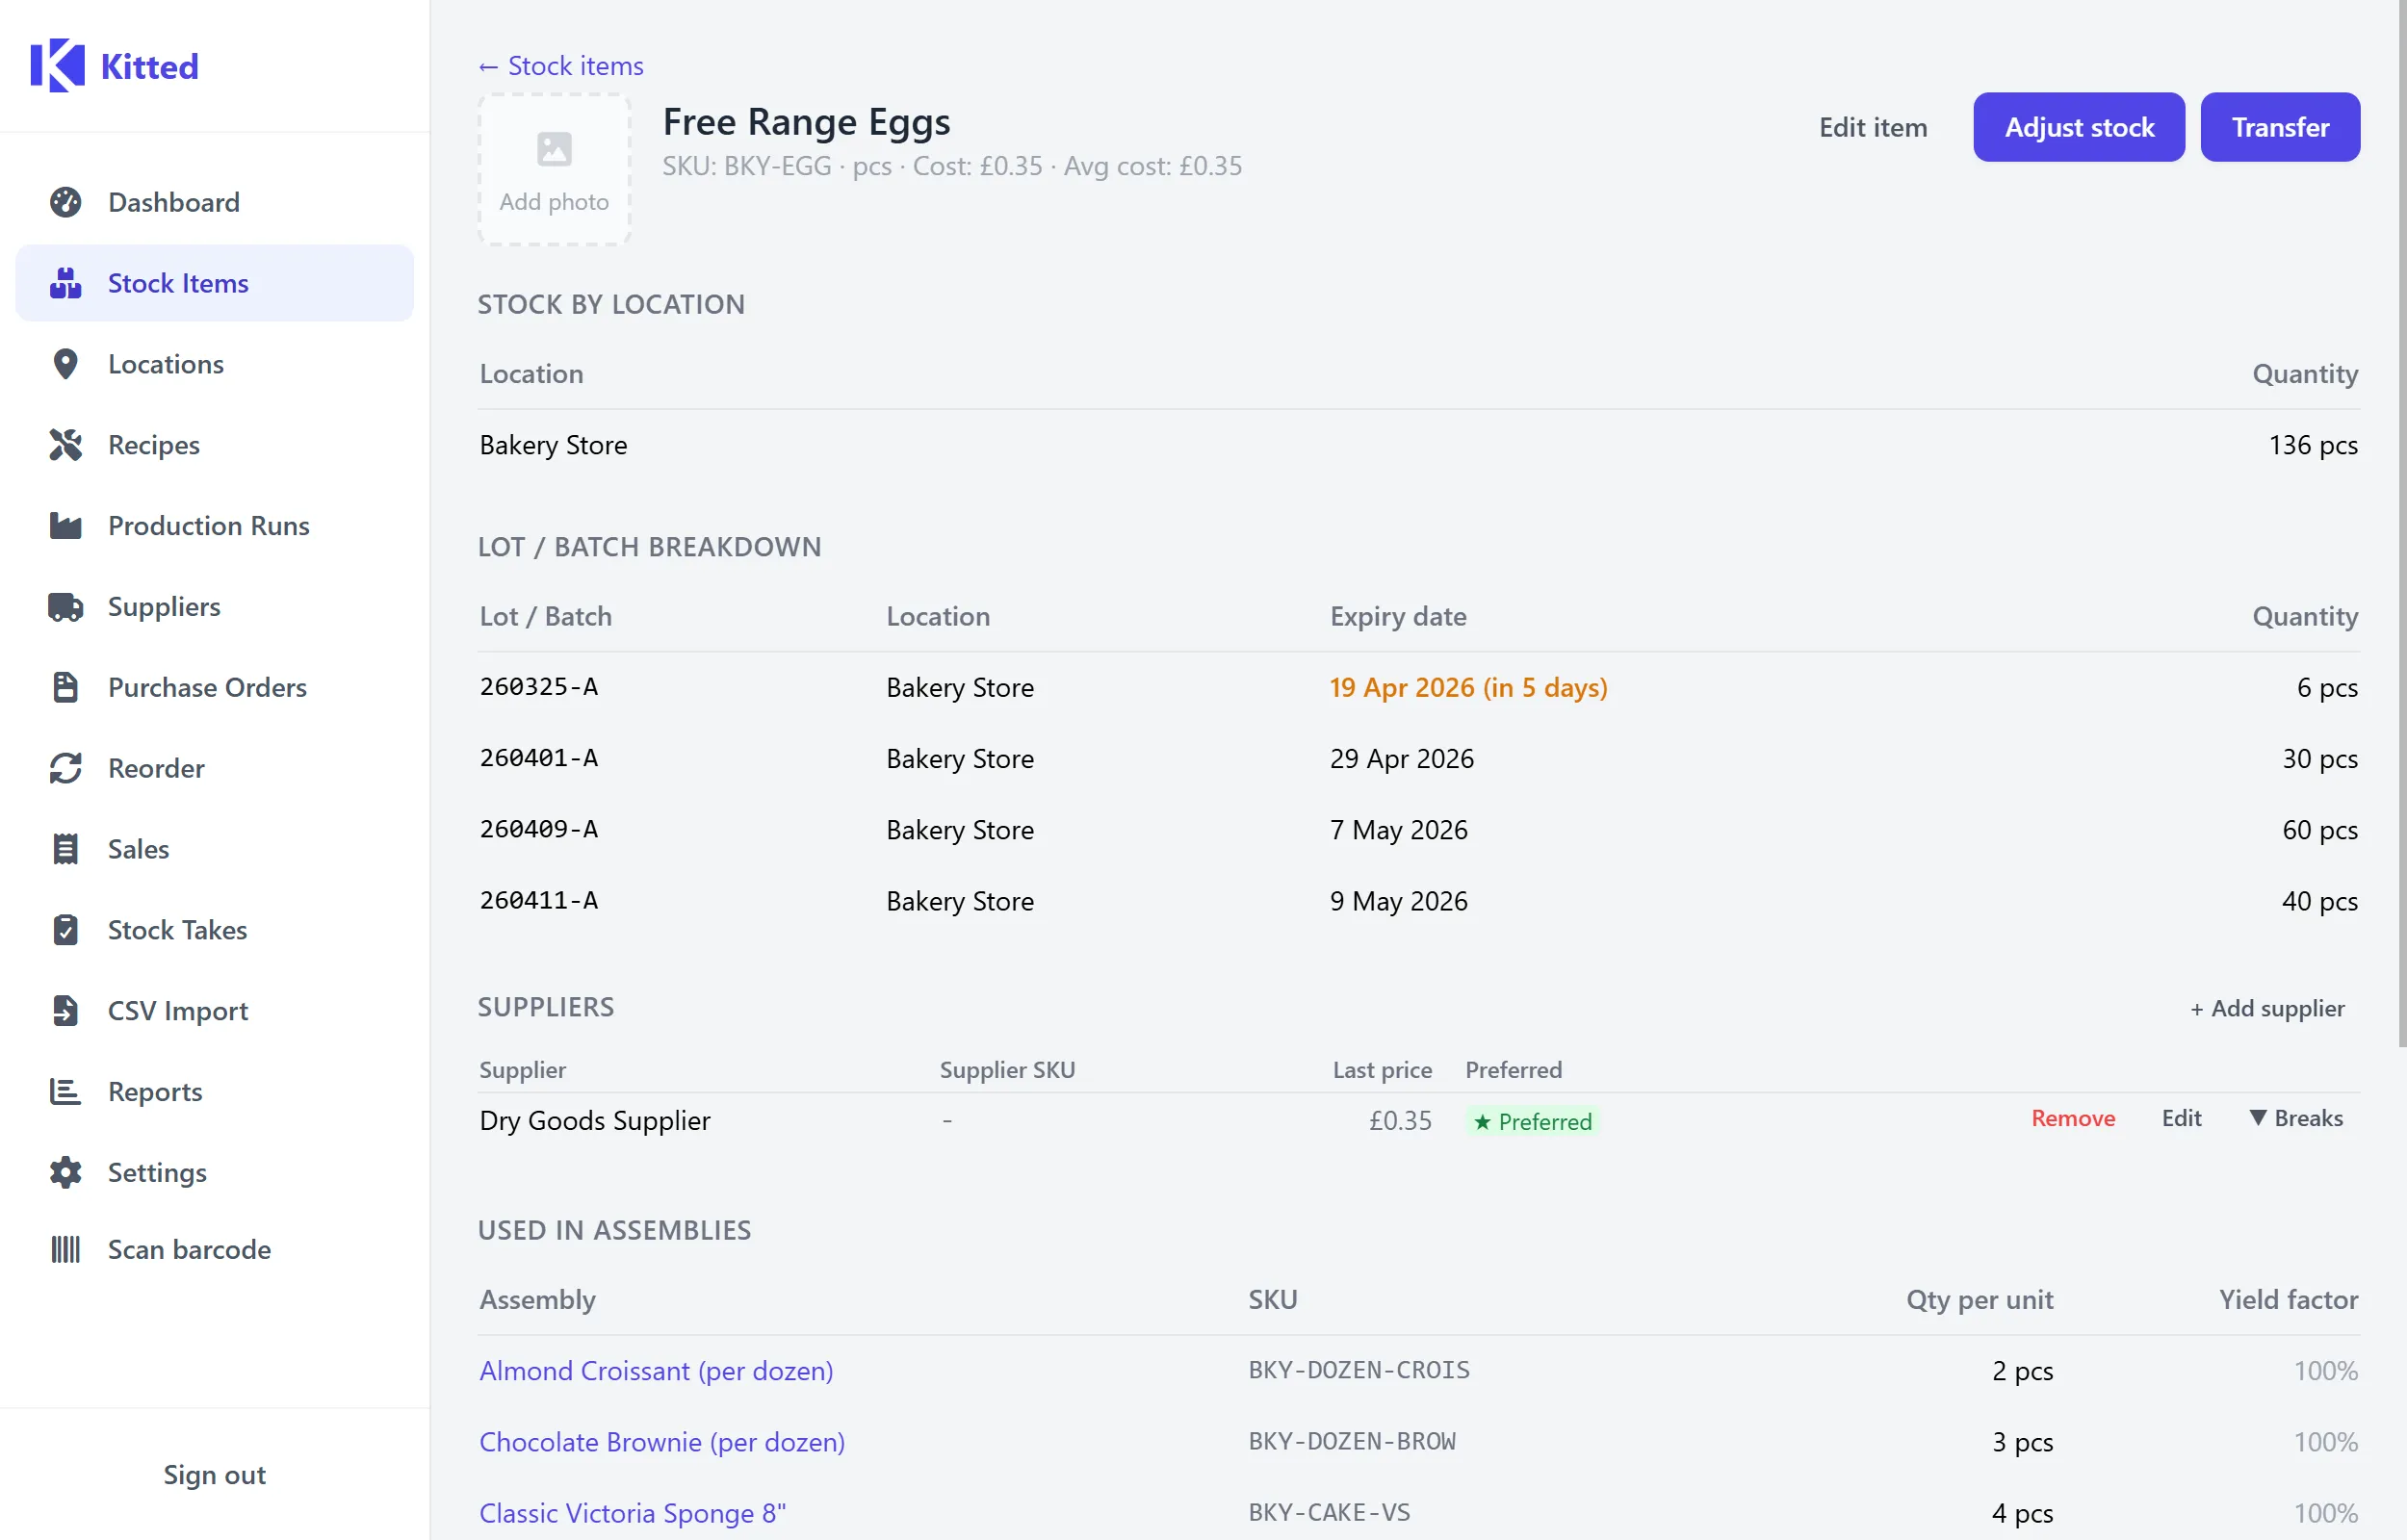
Task: Open the Almond Croissant assembly link
Action: pyautogui.click(x=656, y=1371)
